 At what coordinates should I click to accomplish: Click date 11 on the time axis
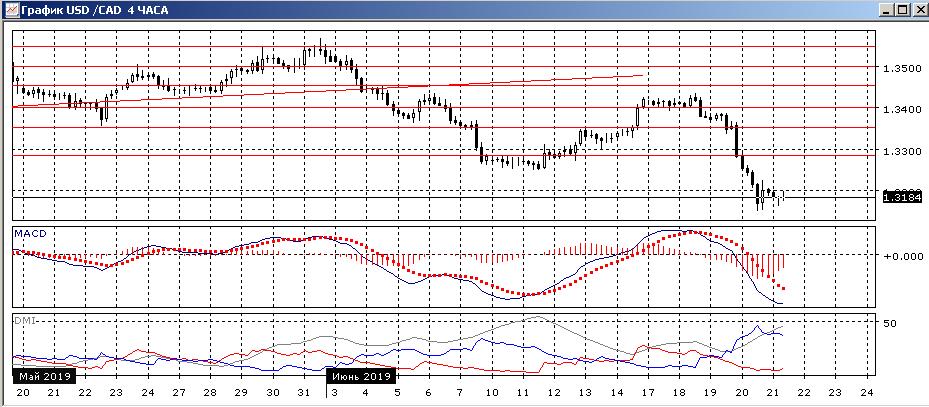(521, 394)
